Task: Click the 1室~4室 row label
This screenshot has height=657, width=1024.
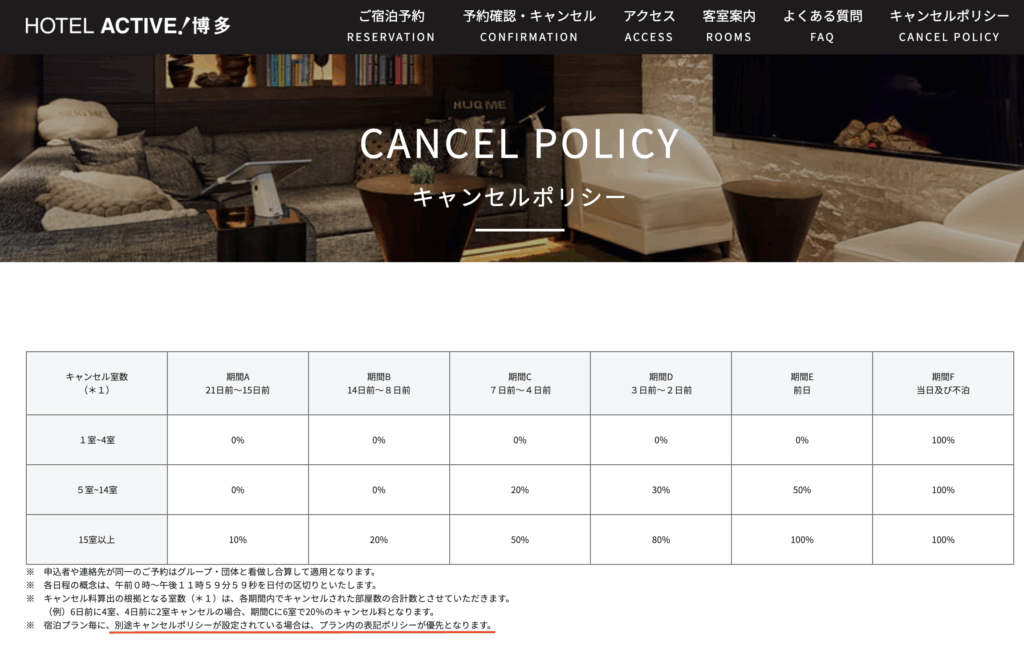Action: 96,440
